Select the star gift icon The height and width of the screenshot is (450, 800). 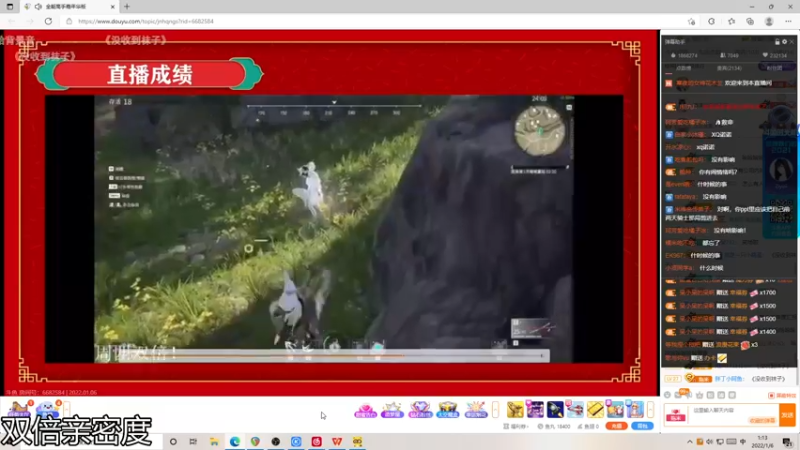click(x=392, y=410)
